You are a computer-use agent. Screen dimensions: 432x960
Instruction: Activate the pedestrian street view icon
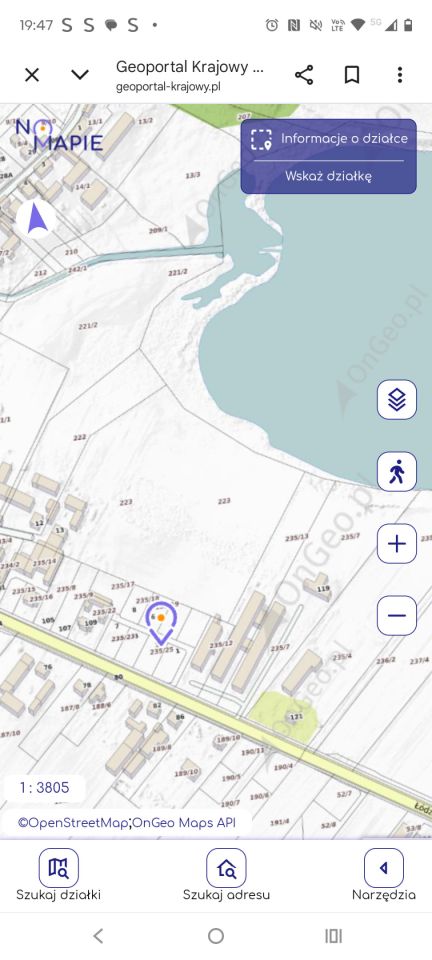point(397,471)
